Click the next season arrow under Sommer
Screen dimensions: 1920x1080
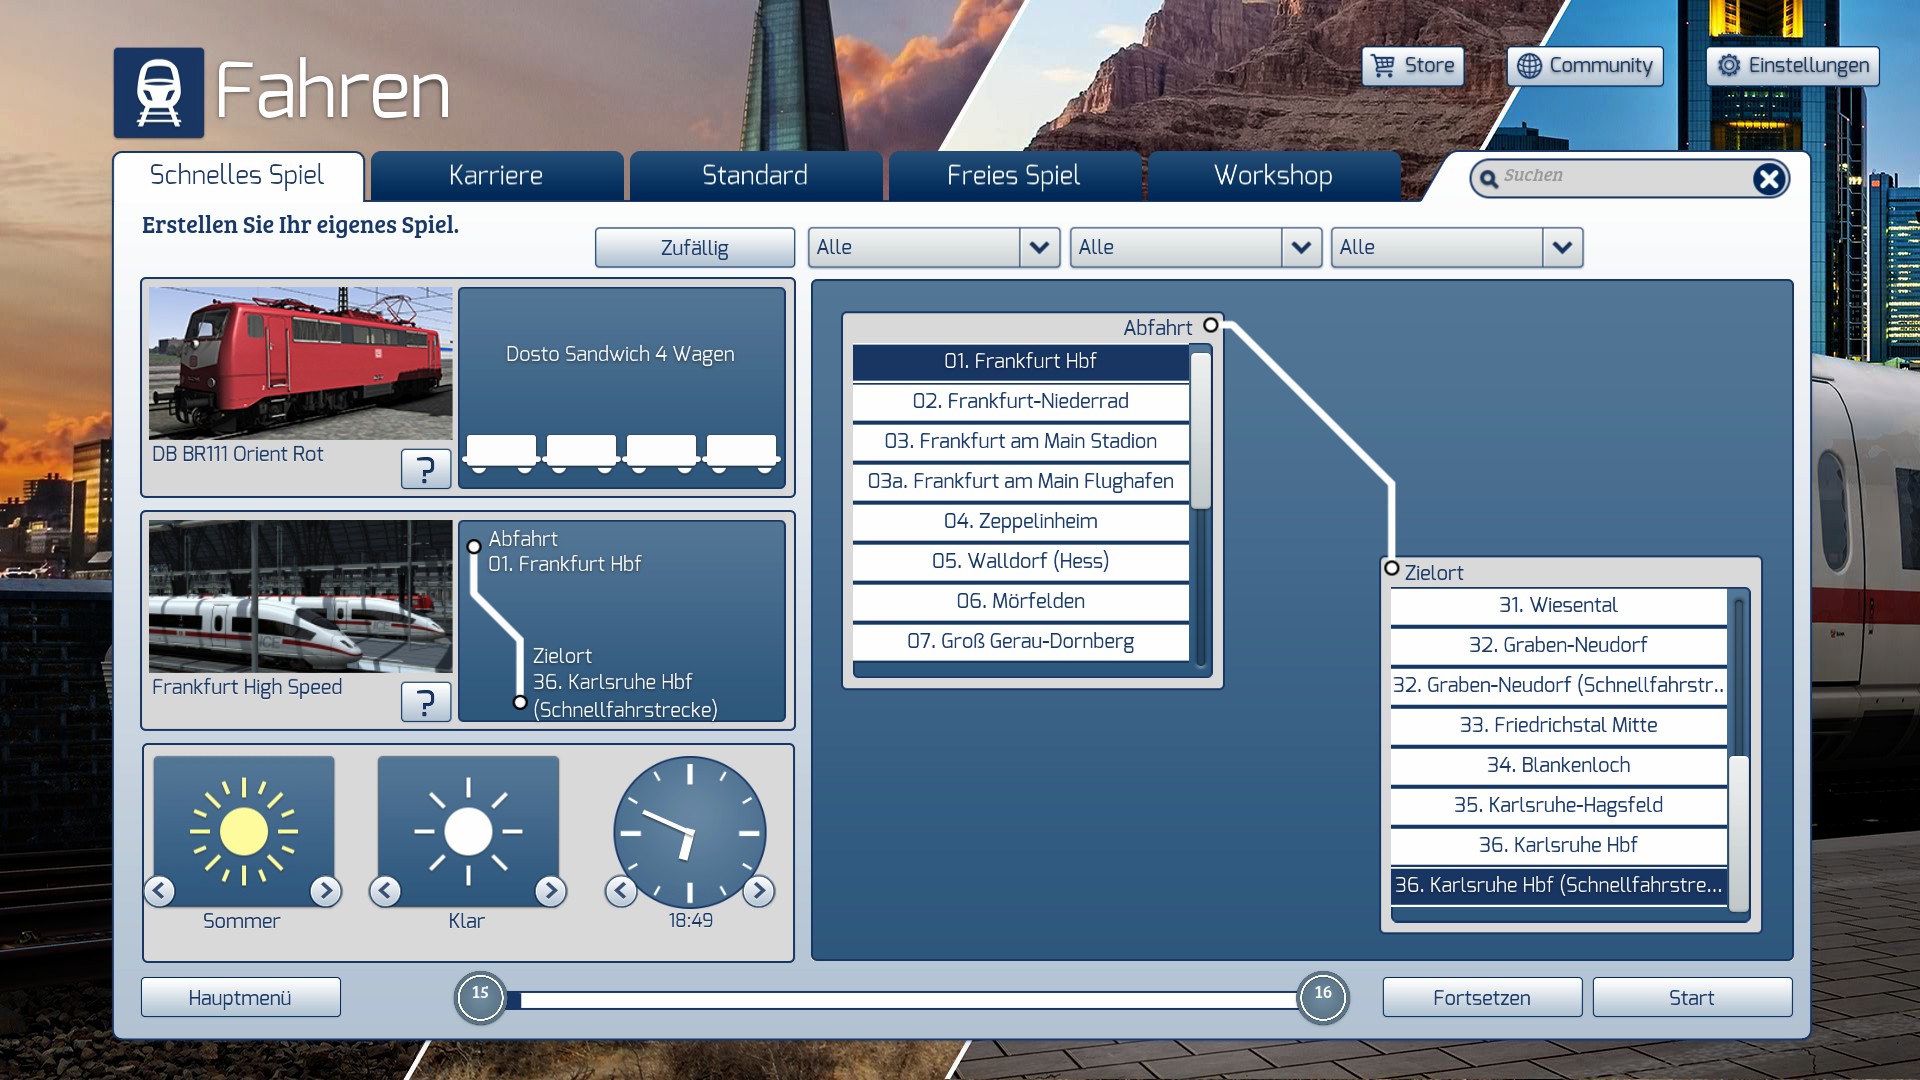pos(325,890)
